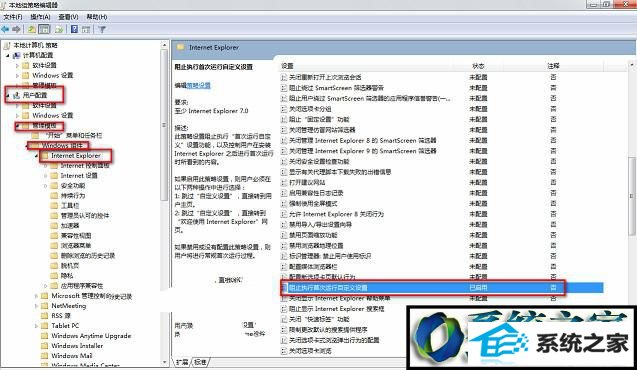The height and width of the screenshot is (370, 637).
Task: Click the settings list vertical scrollbar thumb
Action: point(633,197)
